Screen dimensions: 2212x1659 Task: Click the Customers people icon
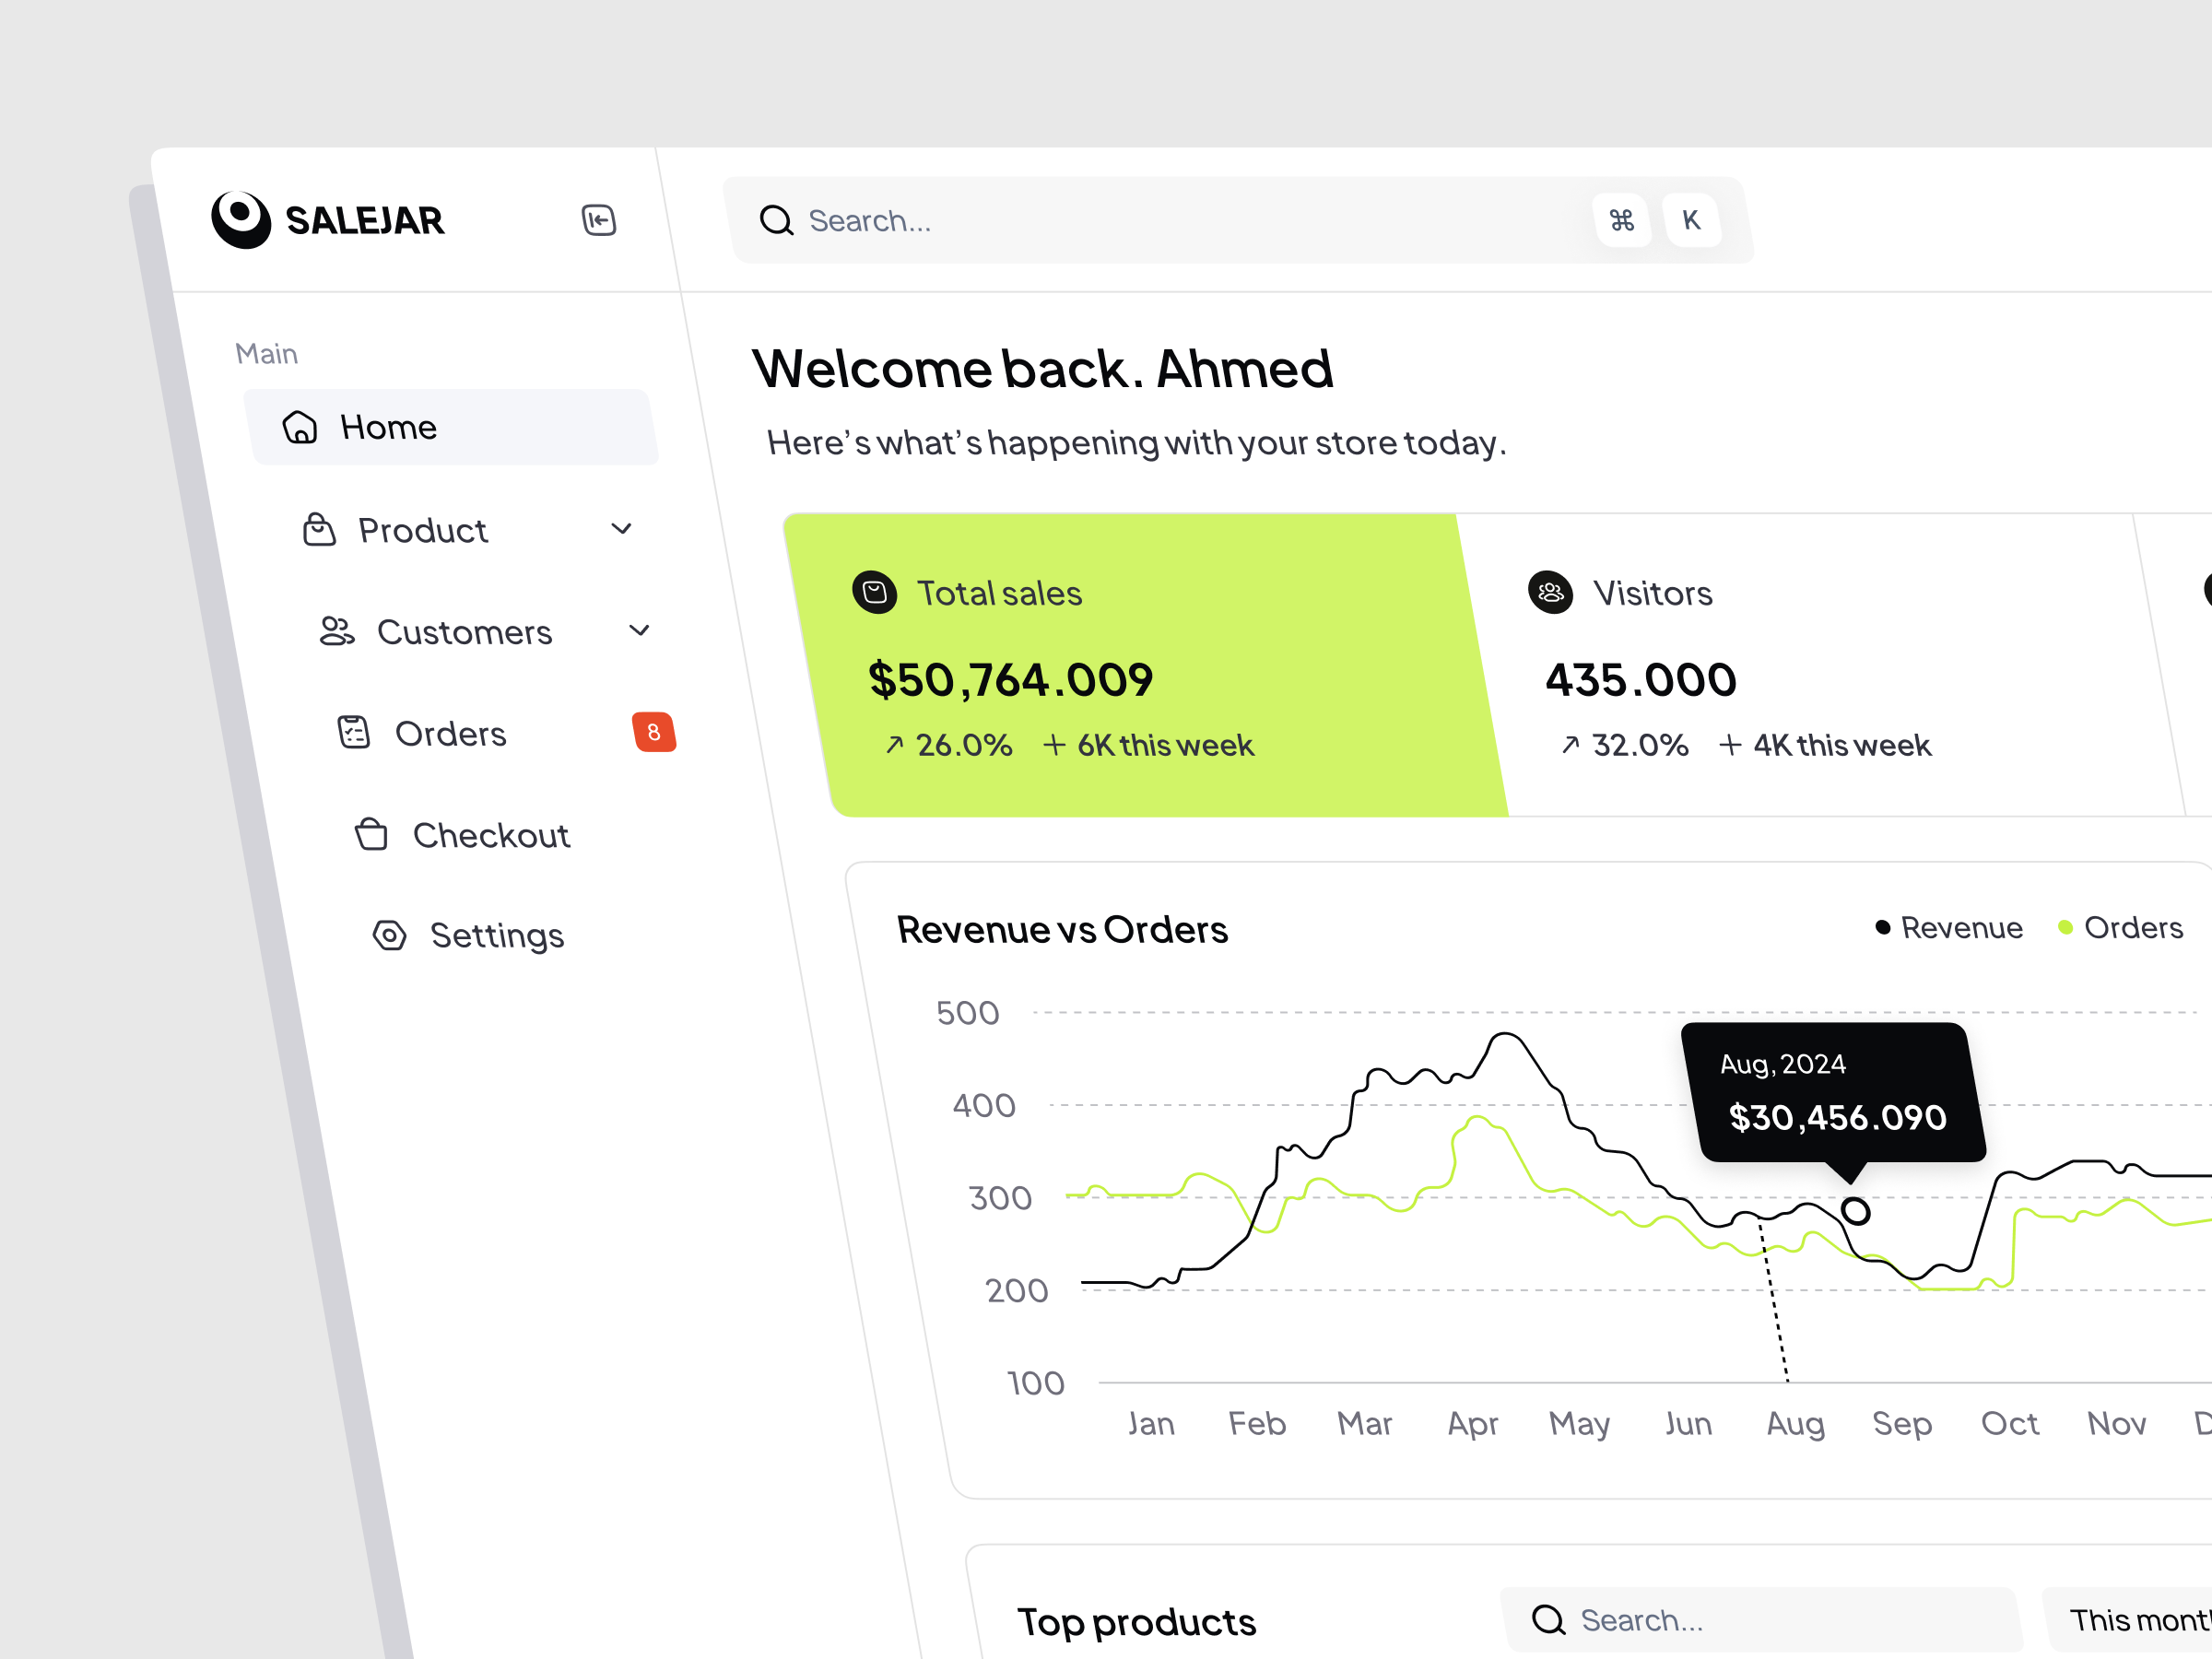337,631
